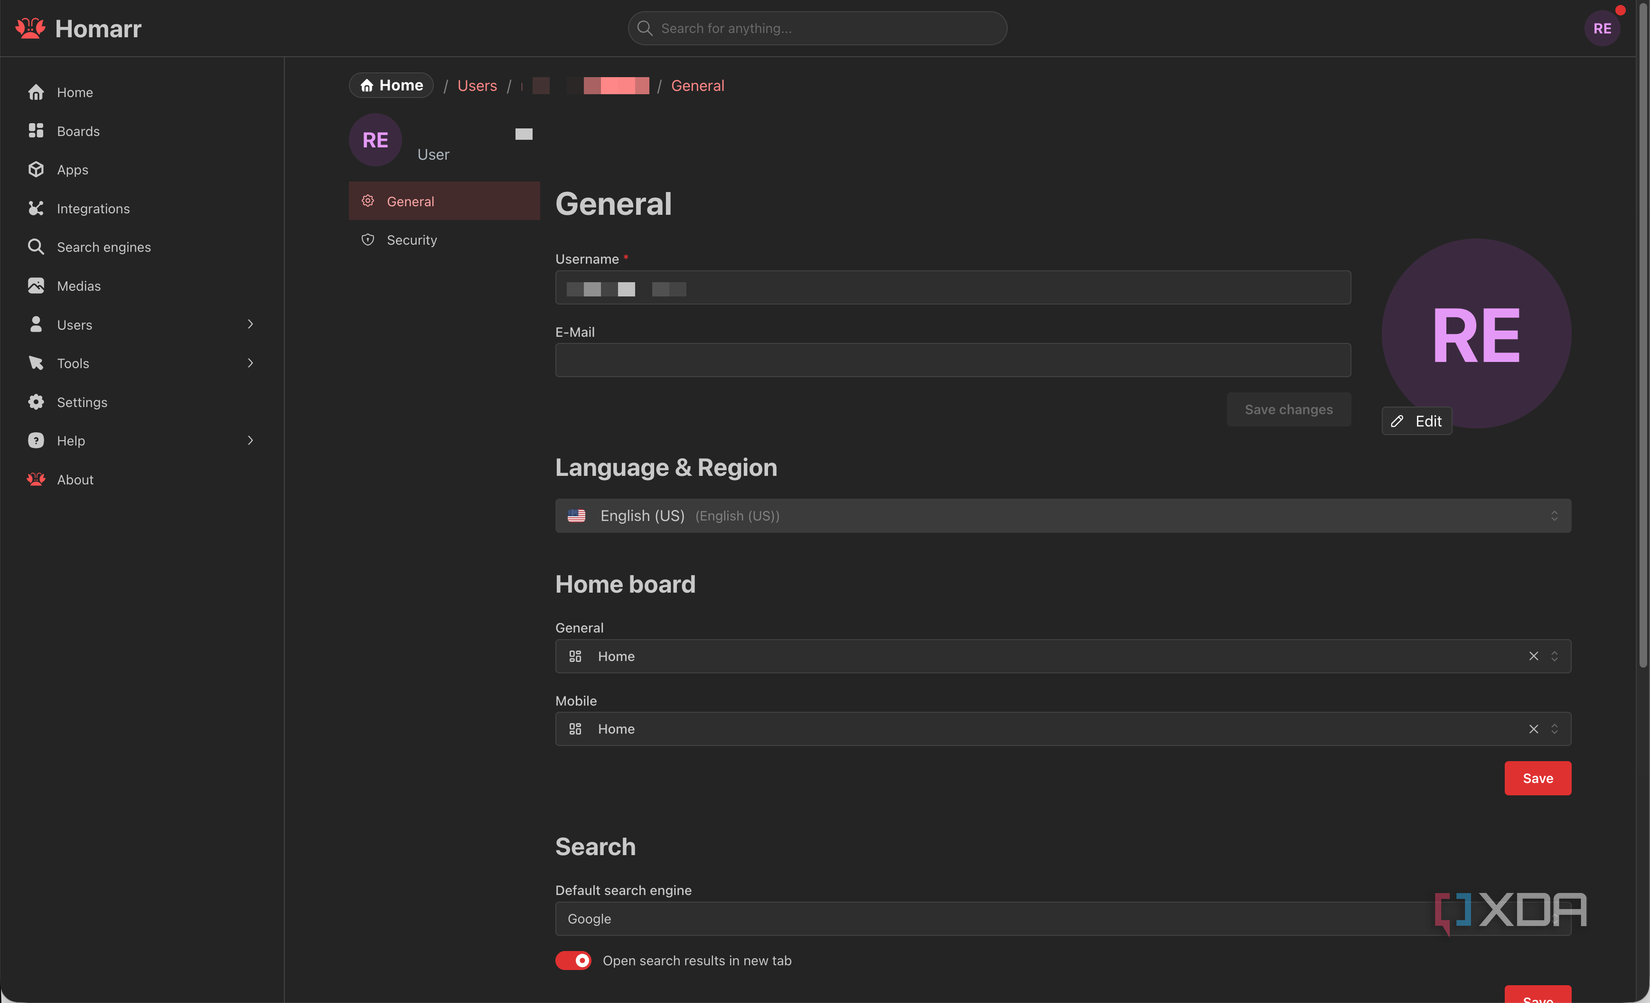This screenshot has height=1003, width=1650.
Task: Select the General profile tab
Action: (x=444, y=201)
